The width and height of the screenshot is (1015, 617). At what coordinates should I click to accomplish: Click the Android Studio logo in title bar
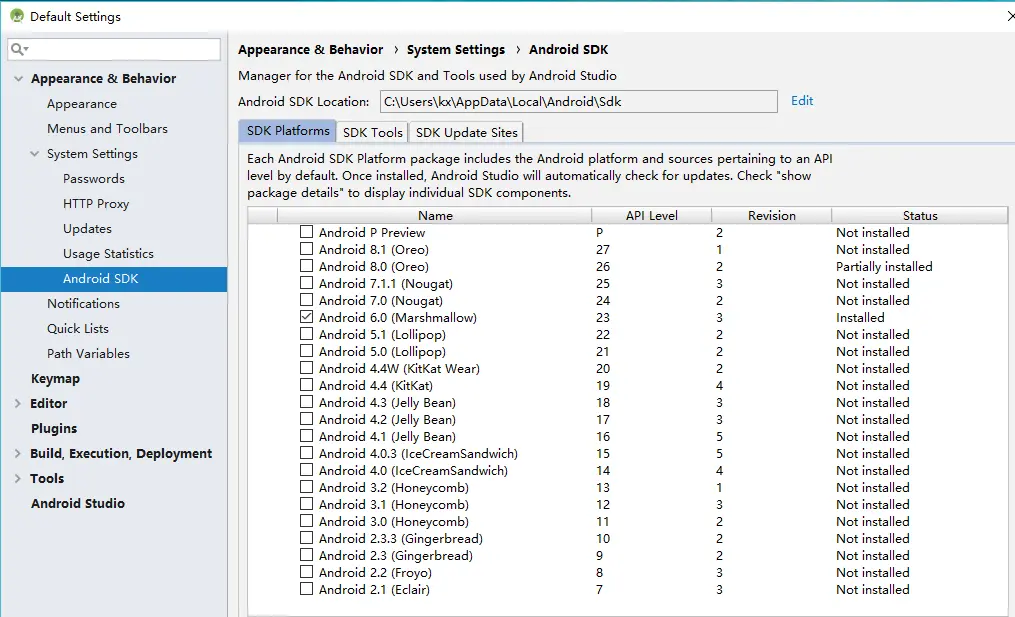(17, 16)
